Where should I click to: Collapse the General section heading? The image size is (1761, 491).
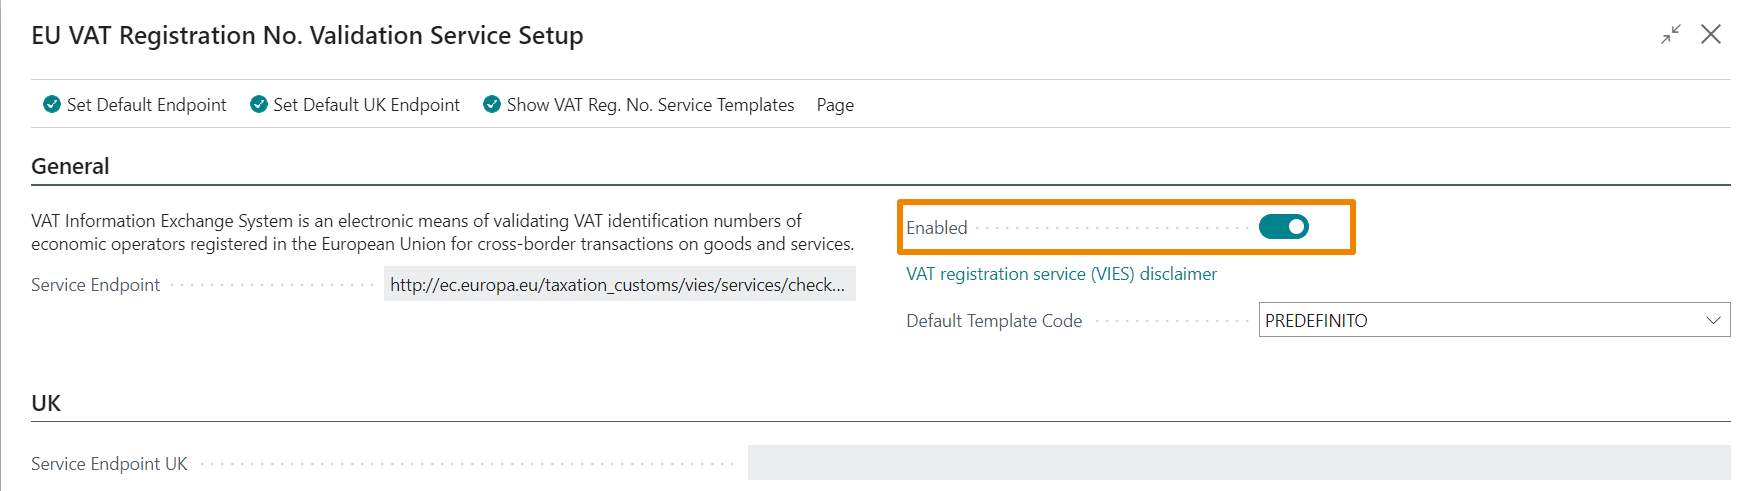pos(70,166)
